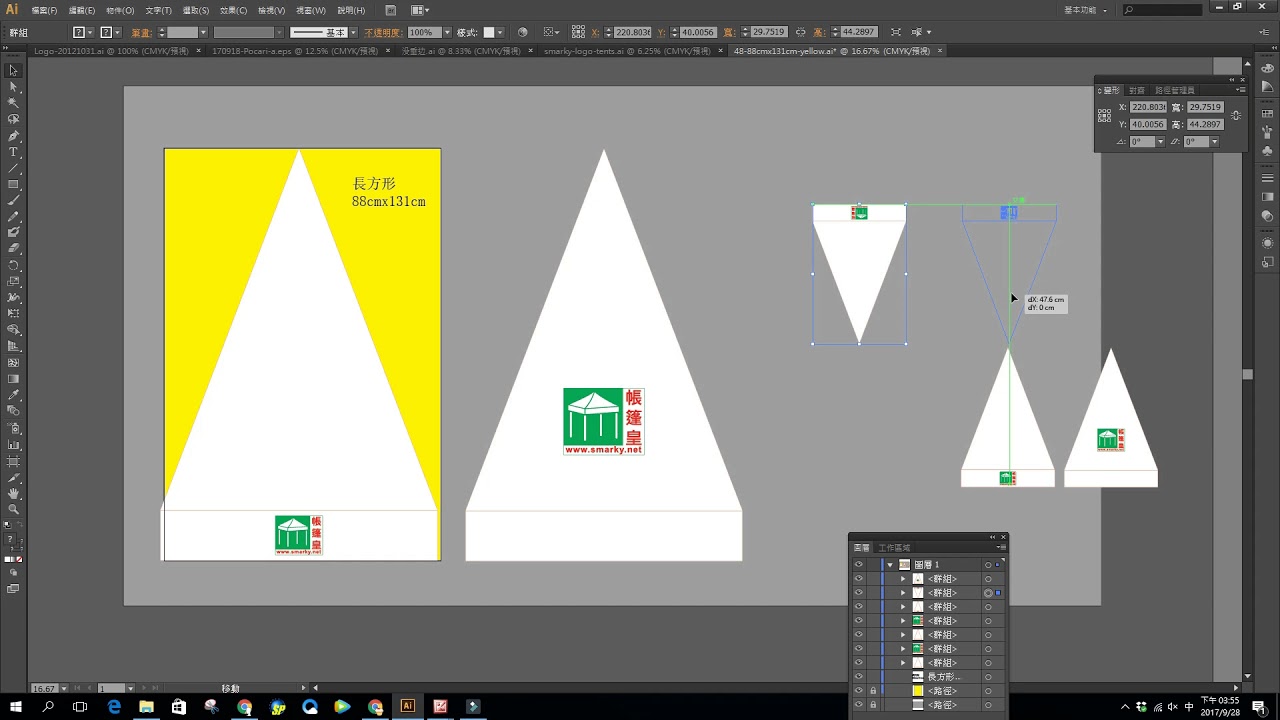Switch to 工作區域 panel tab

pyautogui.click(x=894, y=548)
